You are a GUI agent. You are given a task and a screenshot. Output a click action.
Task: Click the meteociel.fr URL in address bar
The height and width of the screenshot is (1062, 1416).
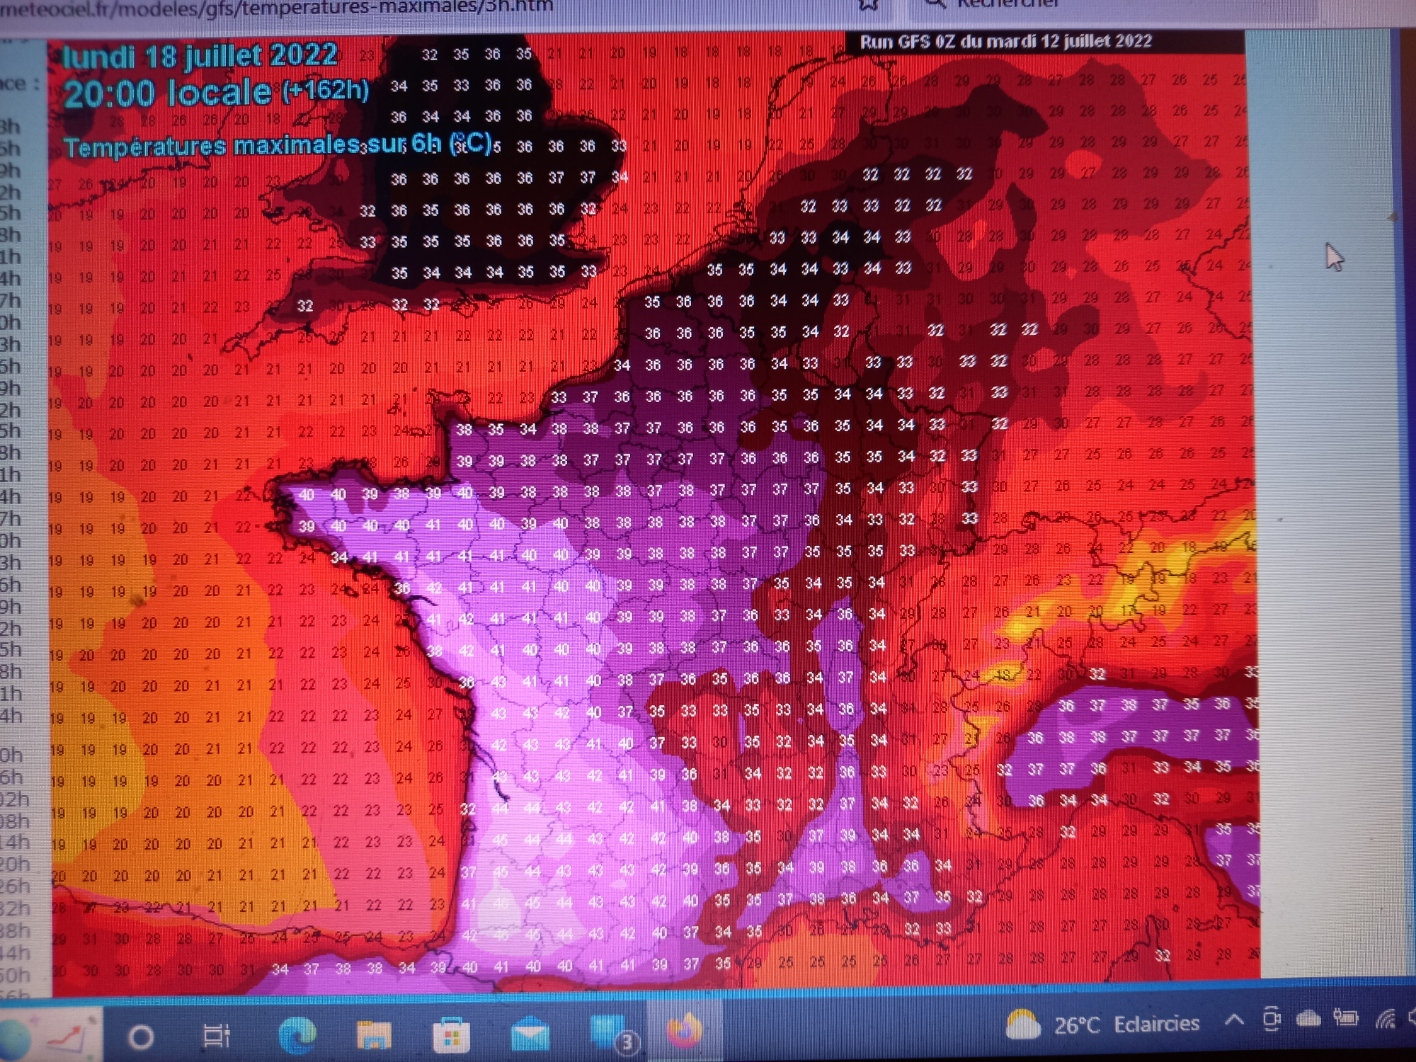(276, 6)
